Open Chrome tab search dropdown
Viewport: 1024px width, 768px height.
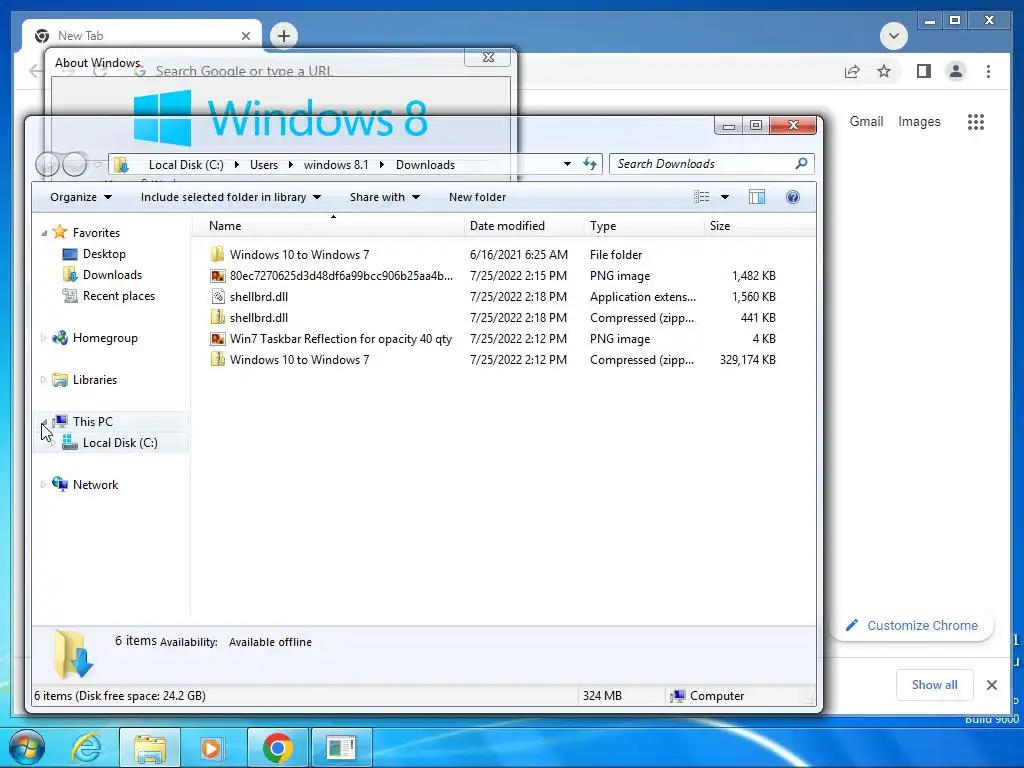click(x=893, y=36)
